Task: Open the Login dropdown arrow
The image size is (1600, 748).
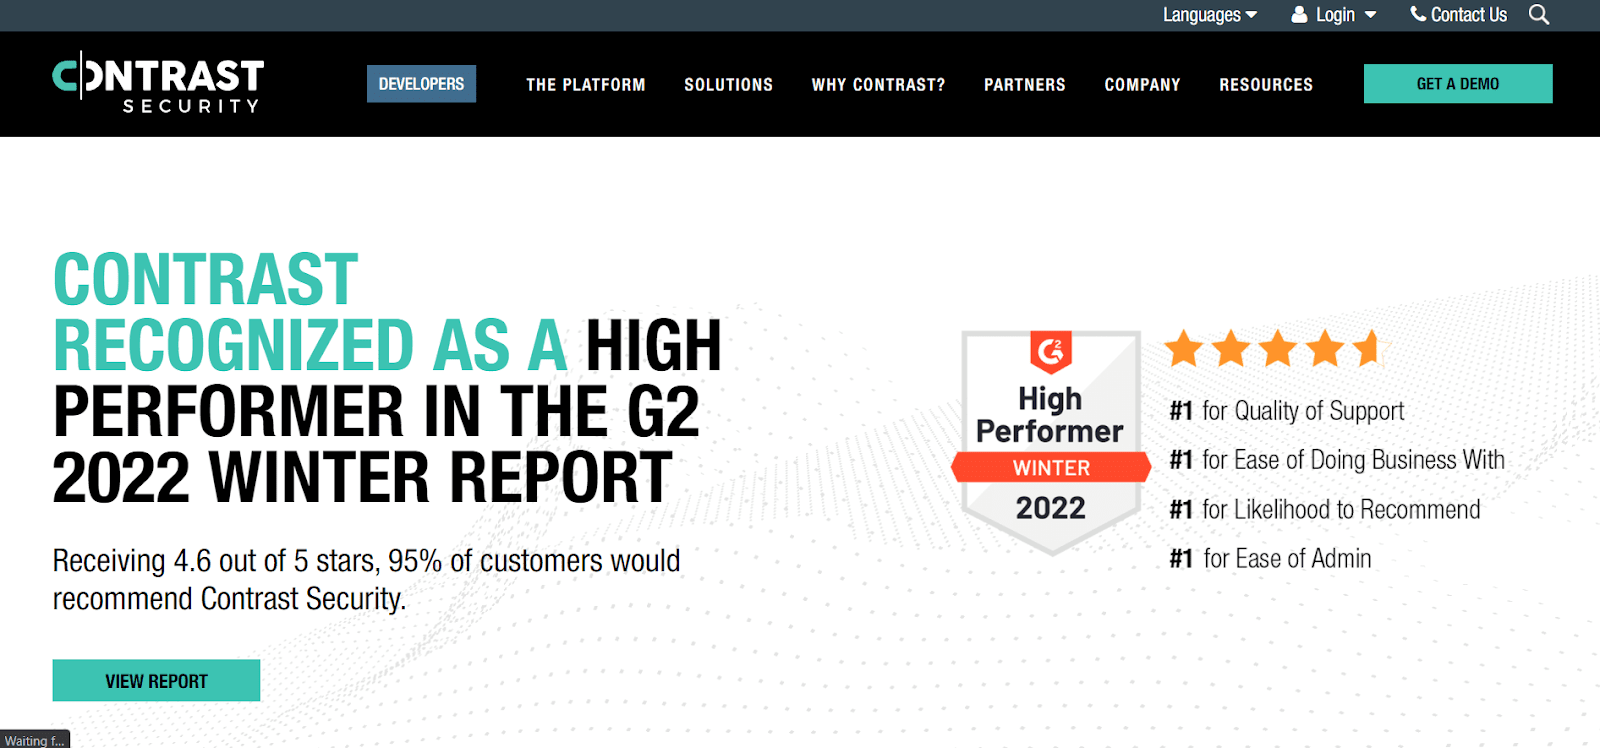Action: (x=1371, y=15)
